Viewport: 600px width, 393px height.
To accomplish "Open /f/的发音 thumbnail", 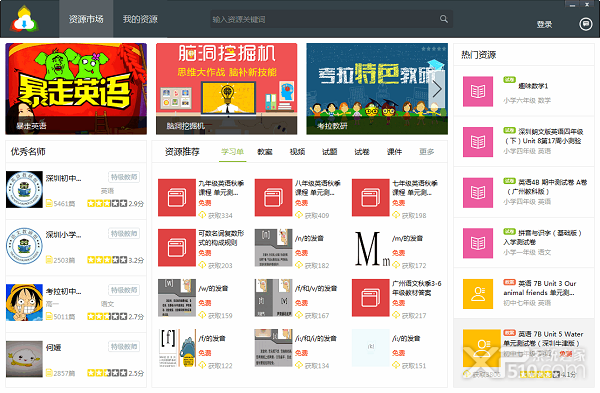I will point(177,348).
